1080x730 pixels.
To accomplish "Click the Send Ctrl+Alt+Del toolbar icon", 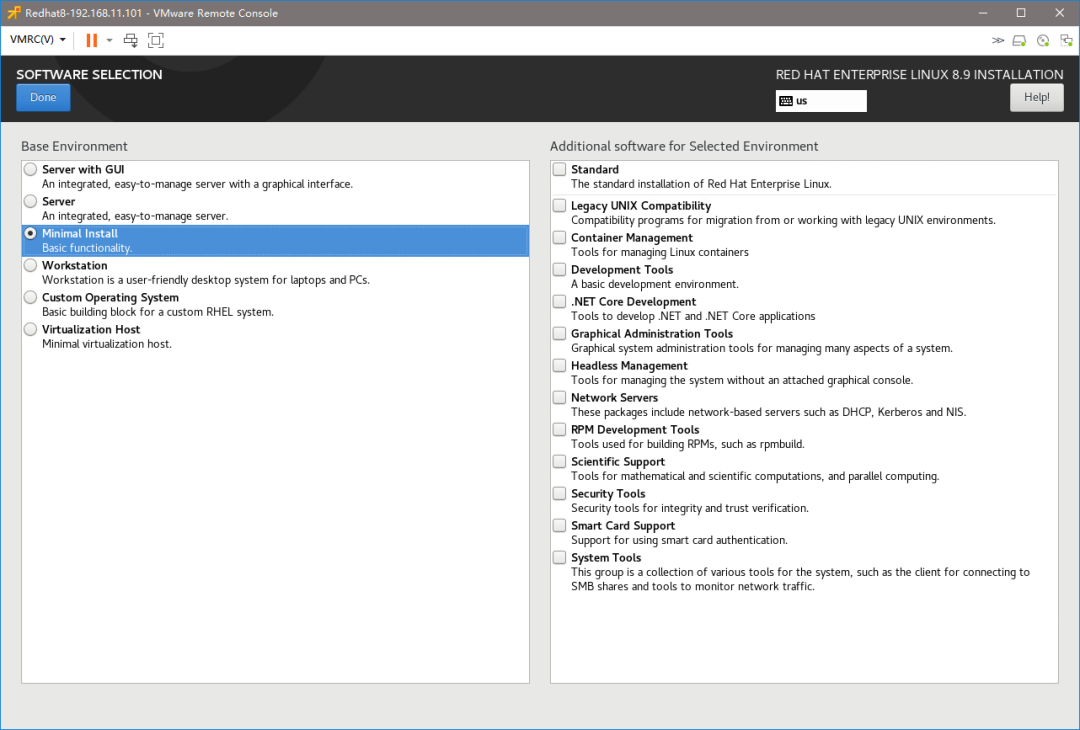I will pyautogui.click(x=130, y=40).
